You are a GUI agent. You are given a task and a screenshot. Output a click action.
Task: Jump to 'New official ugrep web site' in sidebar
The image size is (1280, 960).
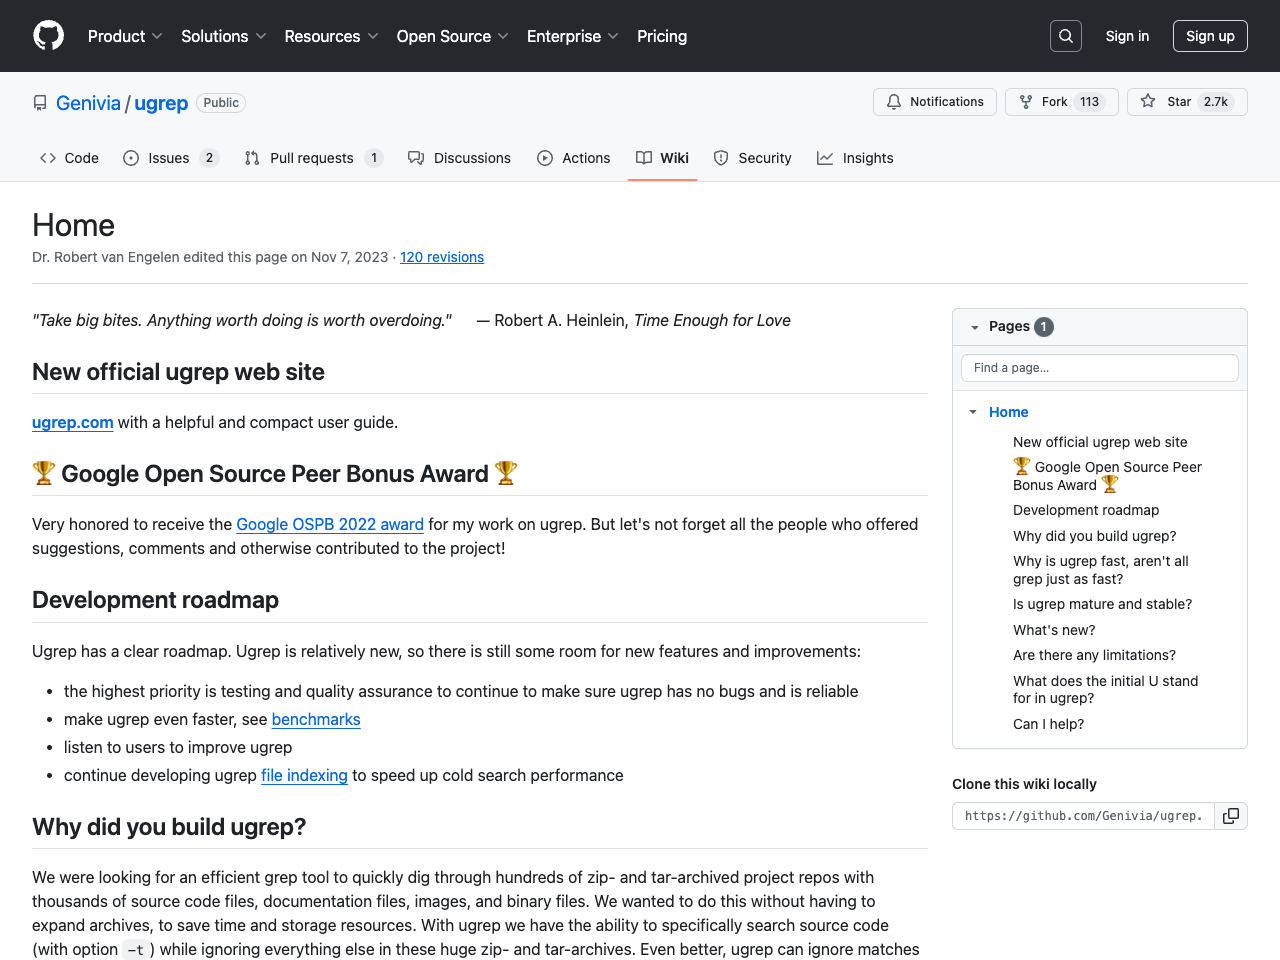[x=1100, y=442]
